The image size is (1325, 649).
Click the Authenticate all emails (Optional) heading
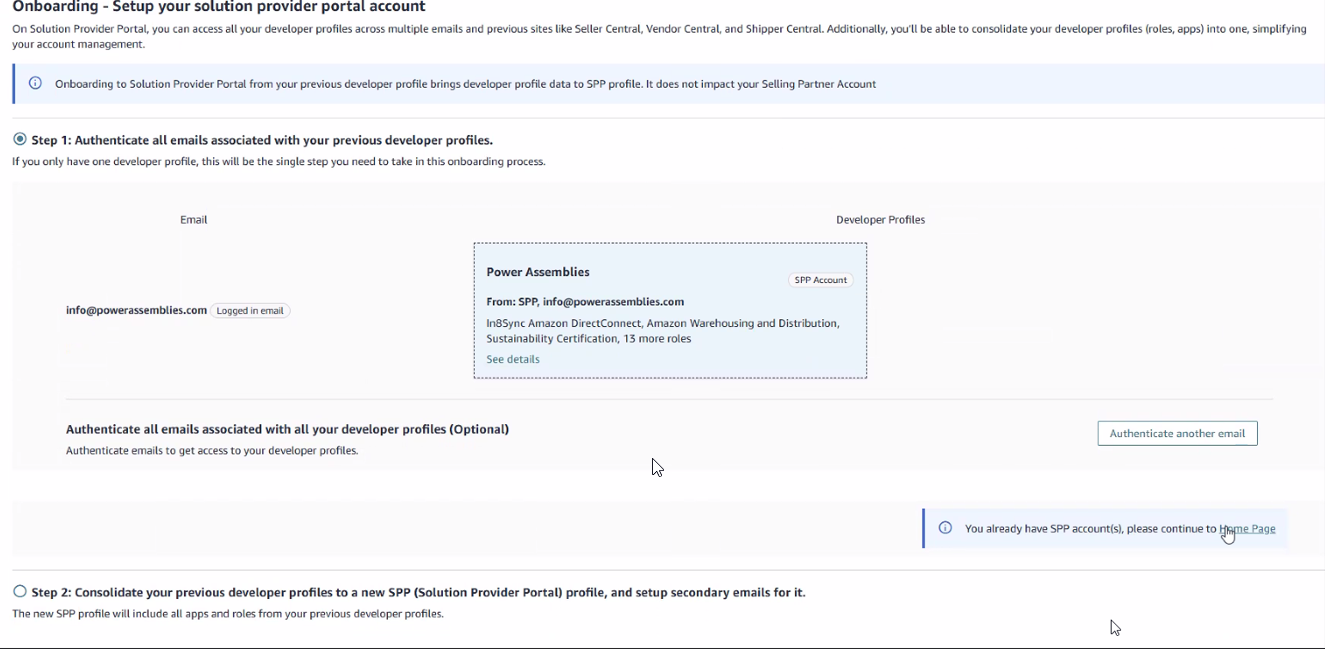click(287, 429)
